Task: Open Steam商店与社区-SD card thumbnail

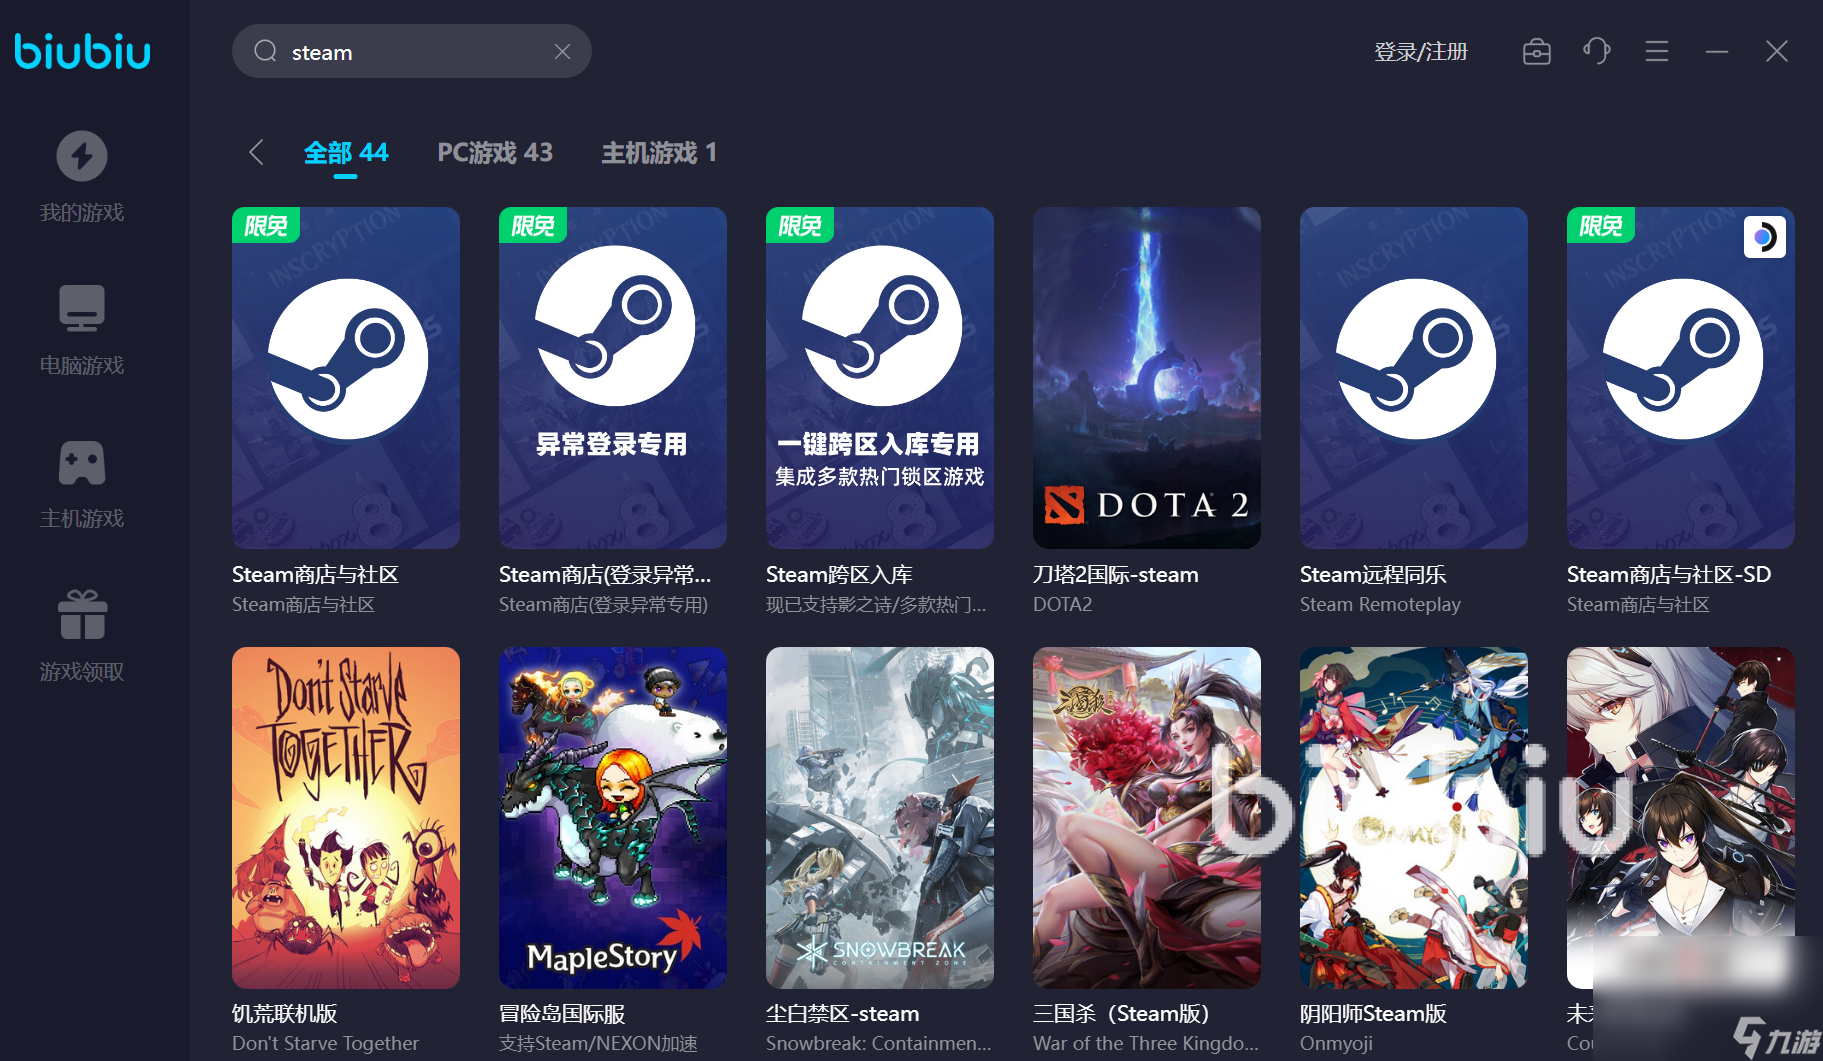Action: point(1681,378)
